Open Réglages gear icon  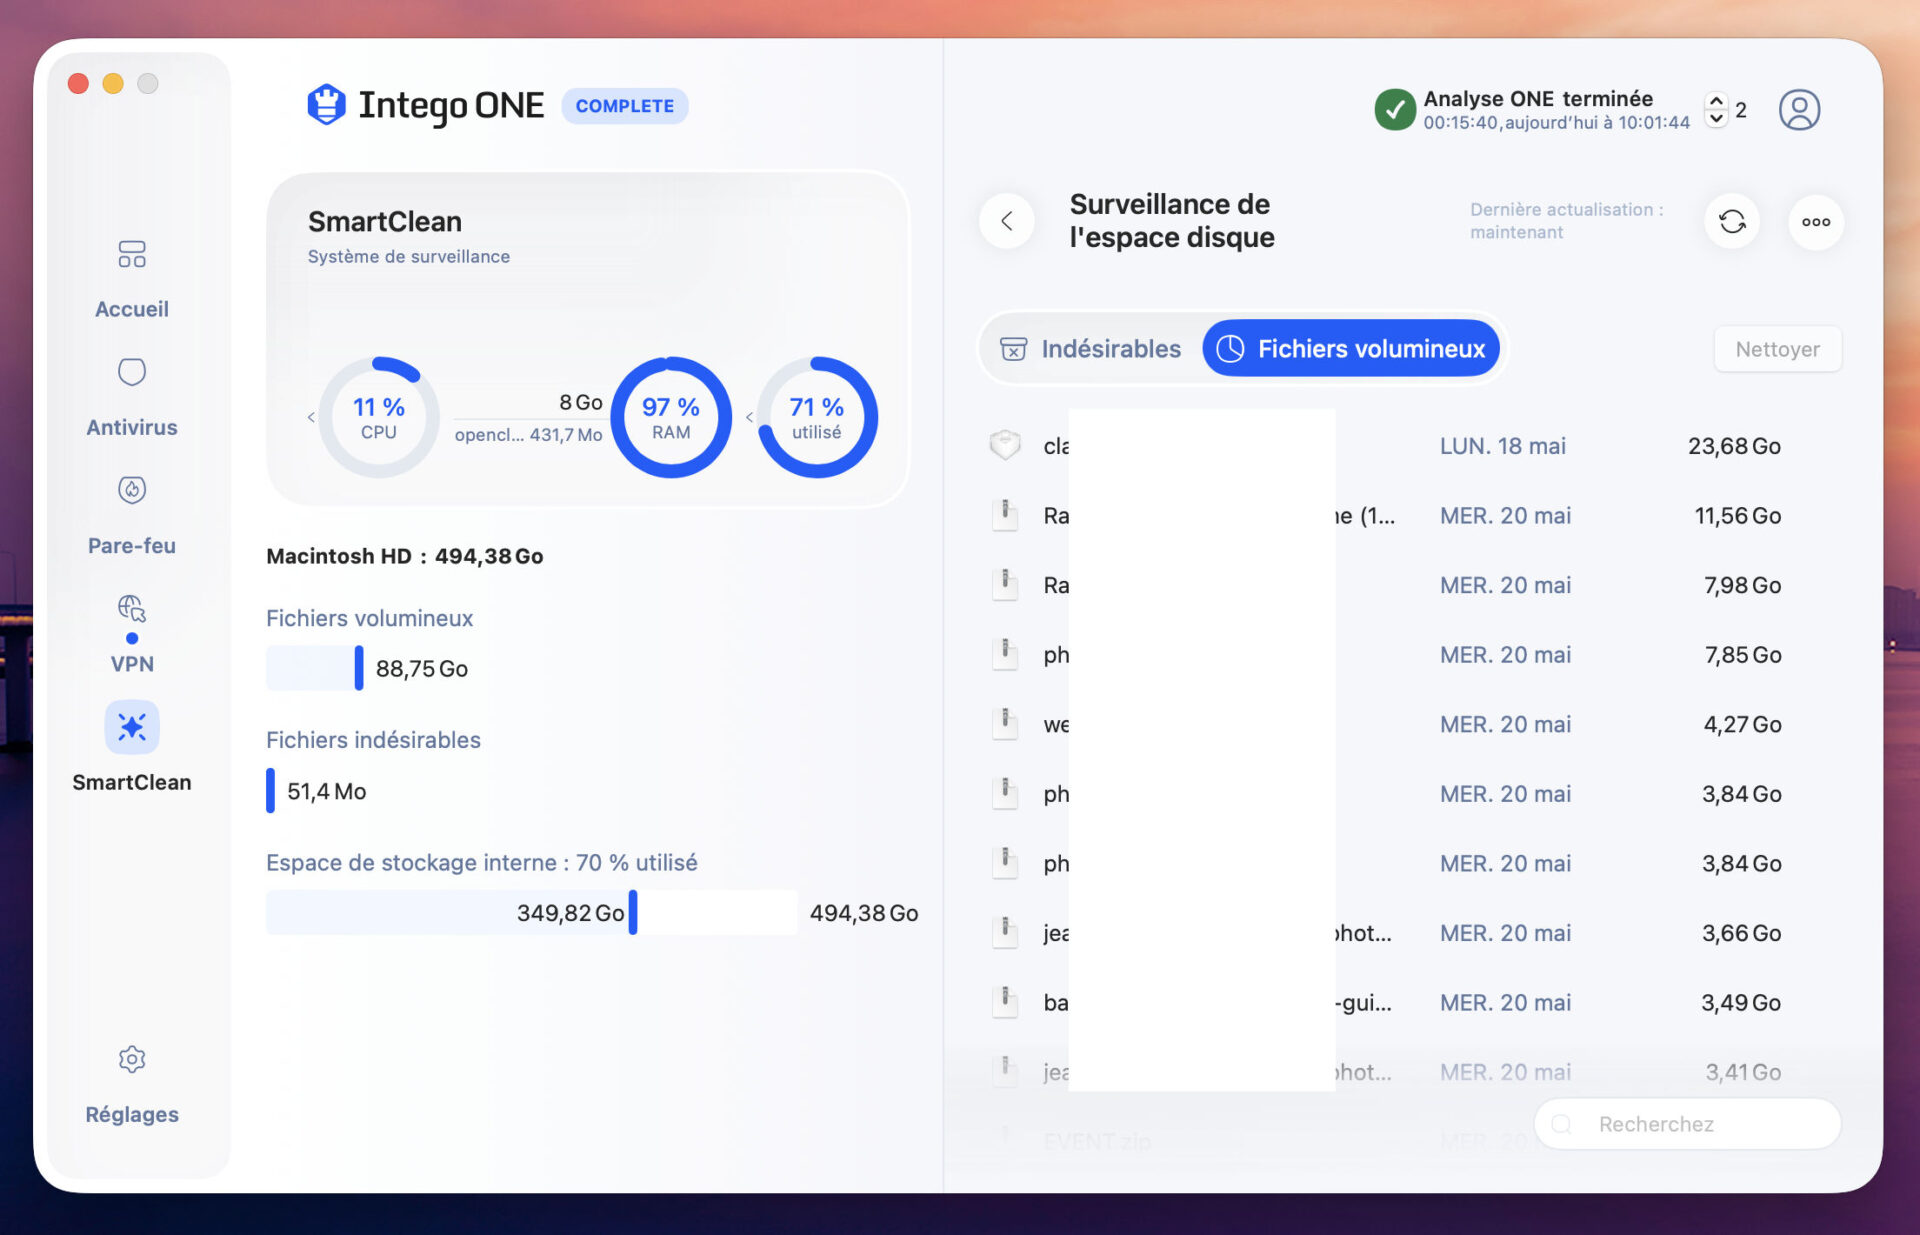pos(132,1059)
